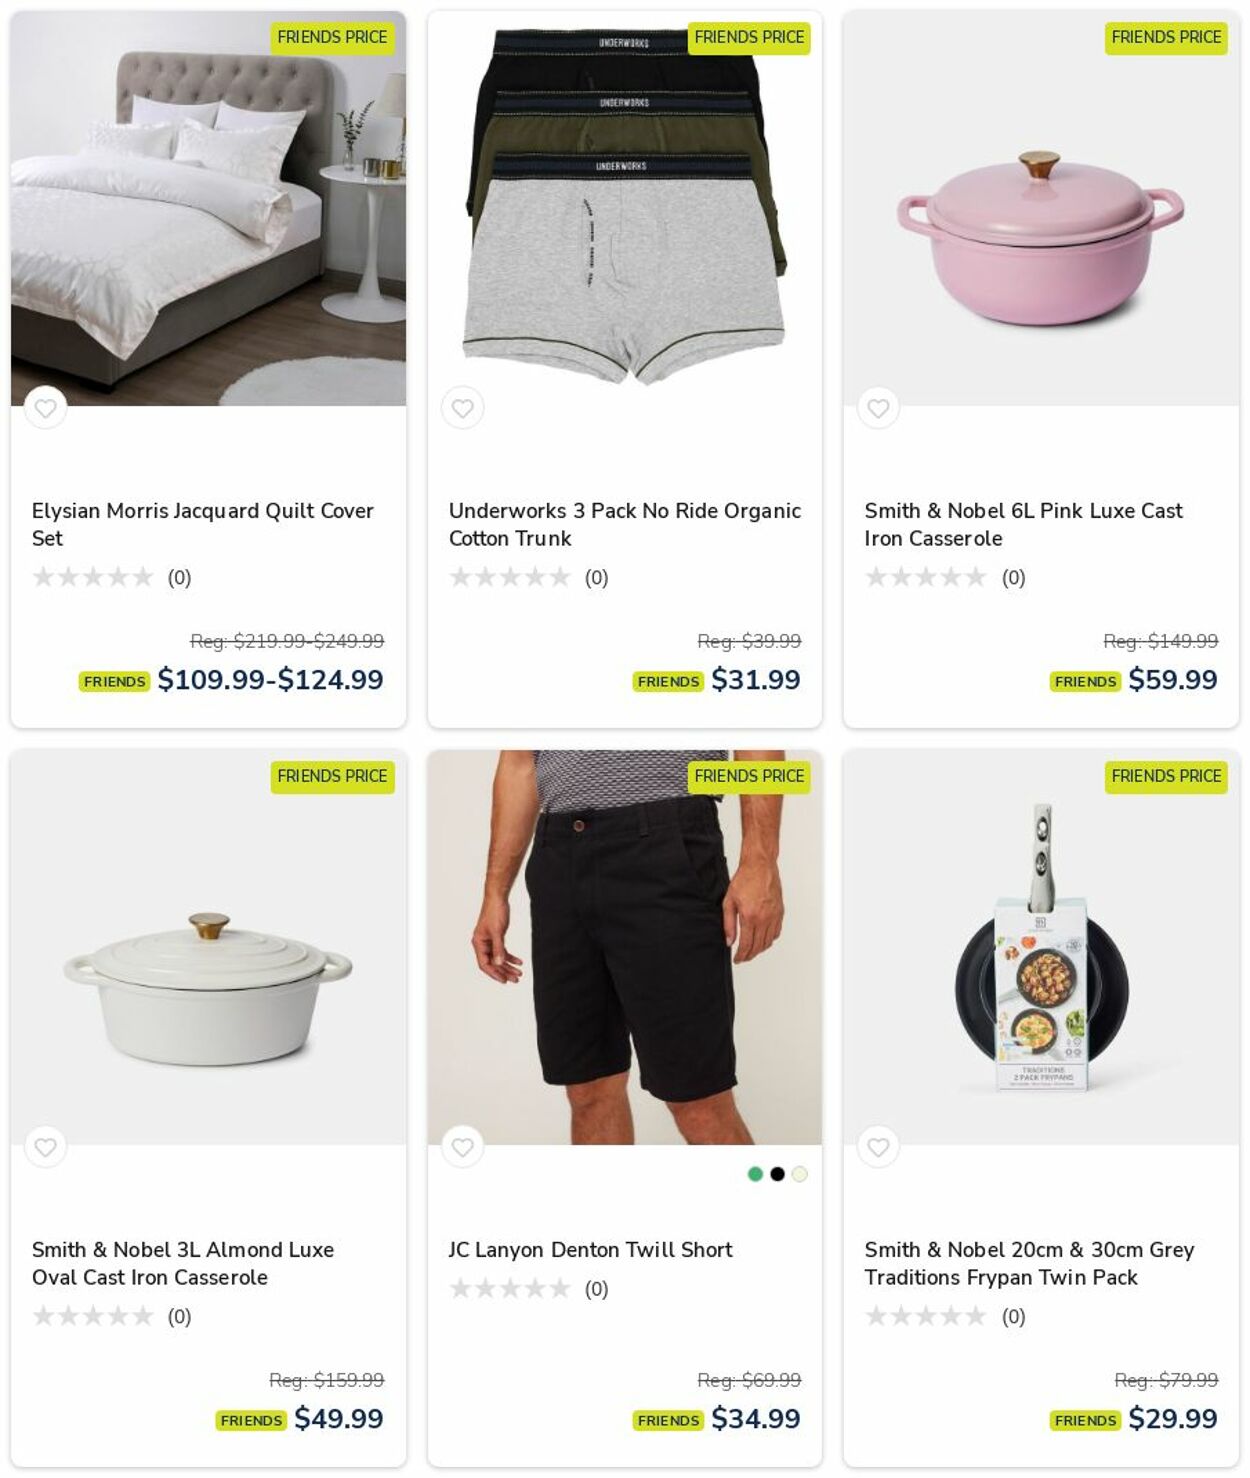Favorite the Underworks 3 Pack Trunk
Viewport: 1250px width, 1478px height.
[x=462, y=408]
